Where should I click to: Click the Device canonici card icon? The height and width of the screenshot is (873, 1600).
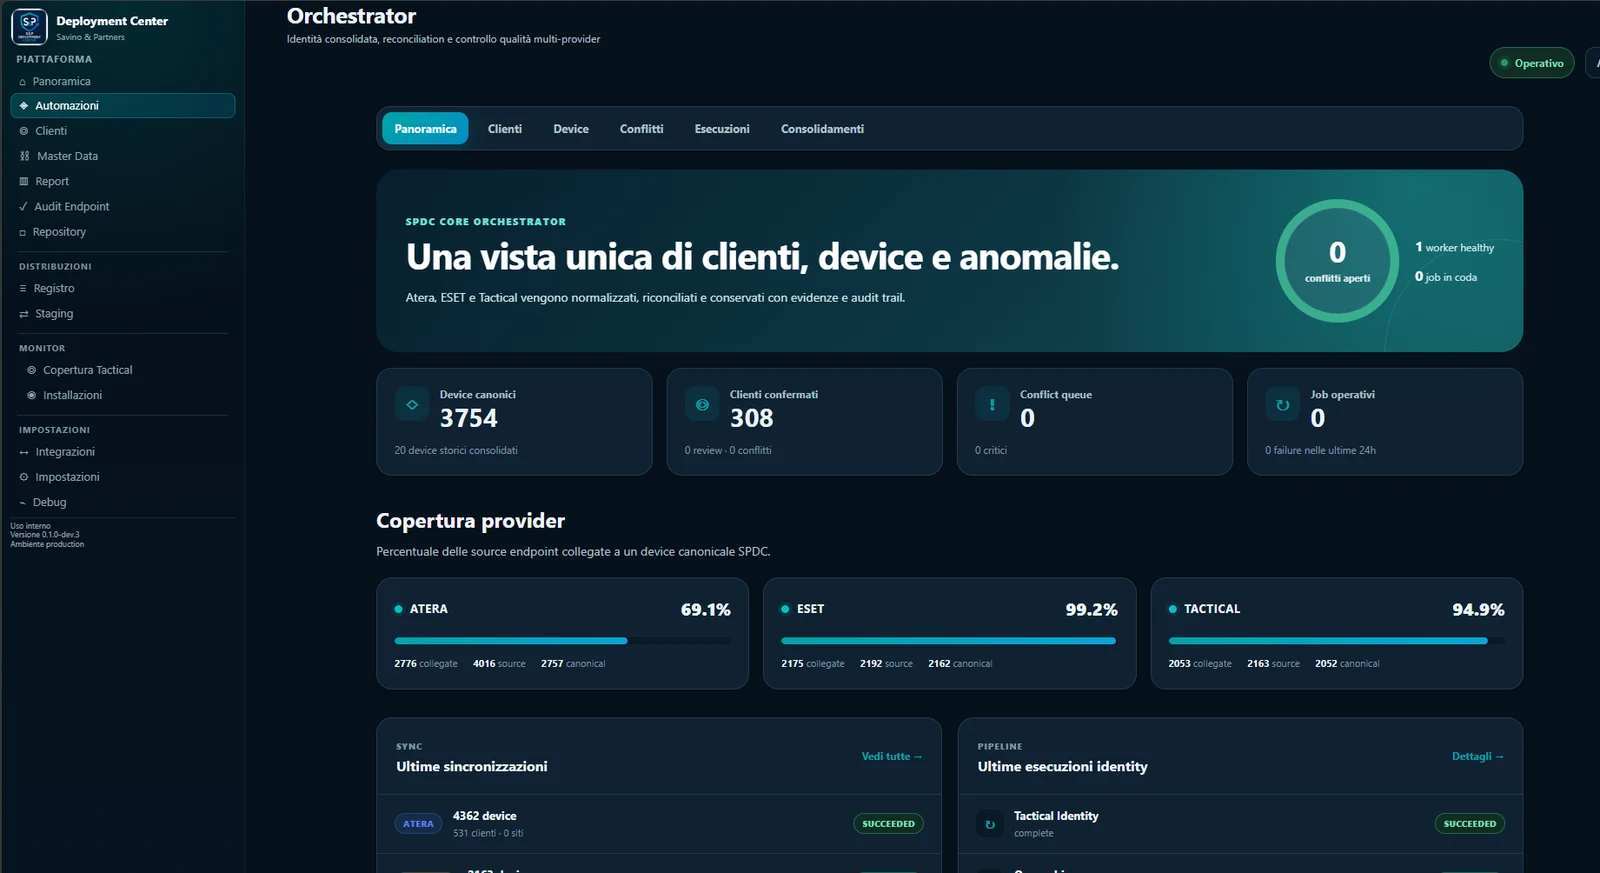[412, 405]
